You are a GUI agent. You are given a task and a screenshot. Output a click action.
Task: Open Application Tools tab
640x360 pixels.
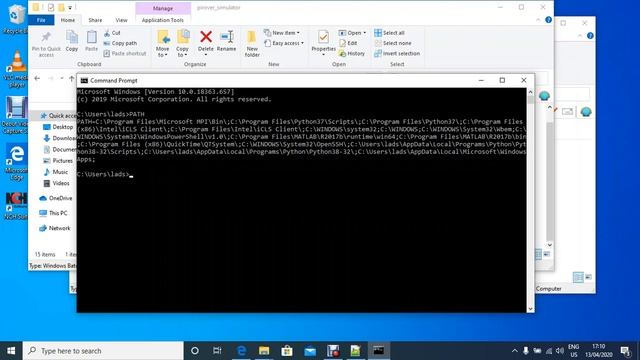tap(163, 20)
